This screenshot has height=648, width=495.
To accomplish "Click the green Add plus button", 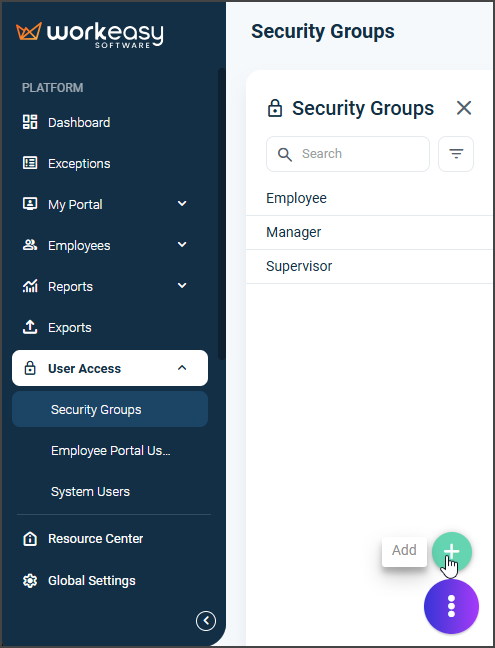I will pos(452,551).
